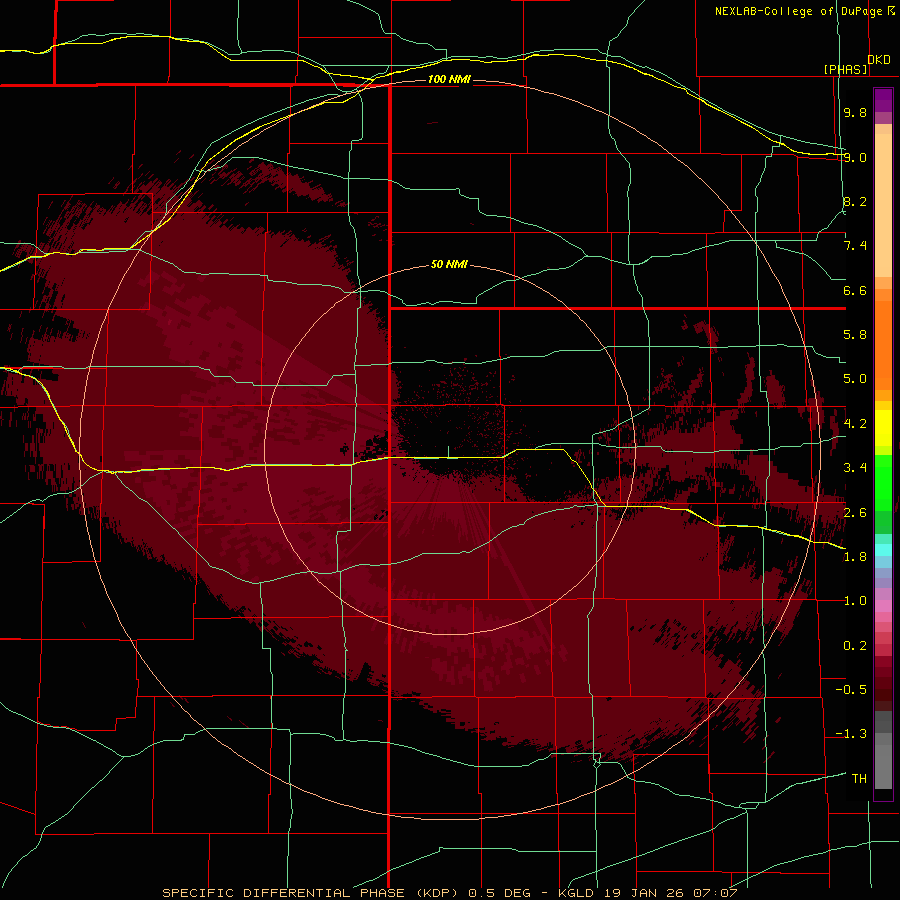The height and width of the screenshot is (900, 900).
Task: Click the TH threshold label
Action: coord(859,779)
